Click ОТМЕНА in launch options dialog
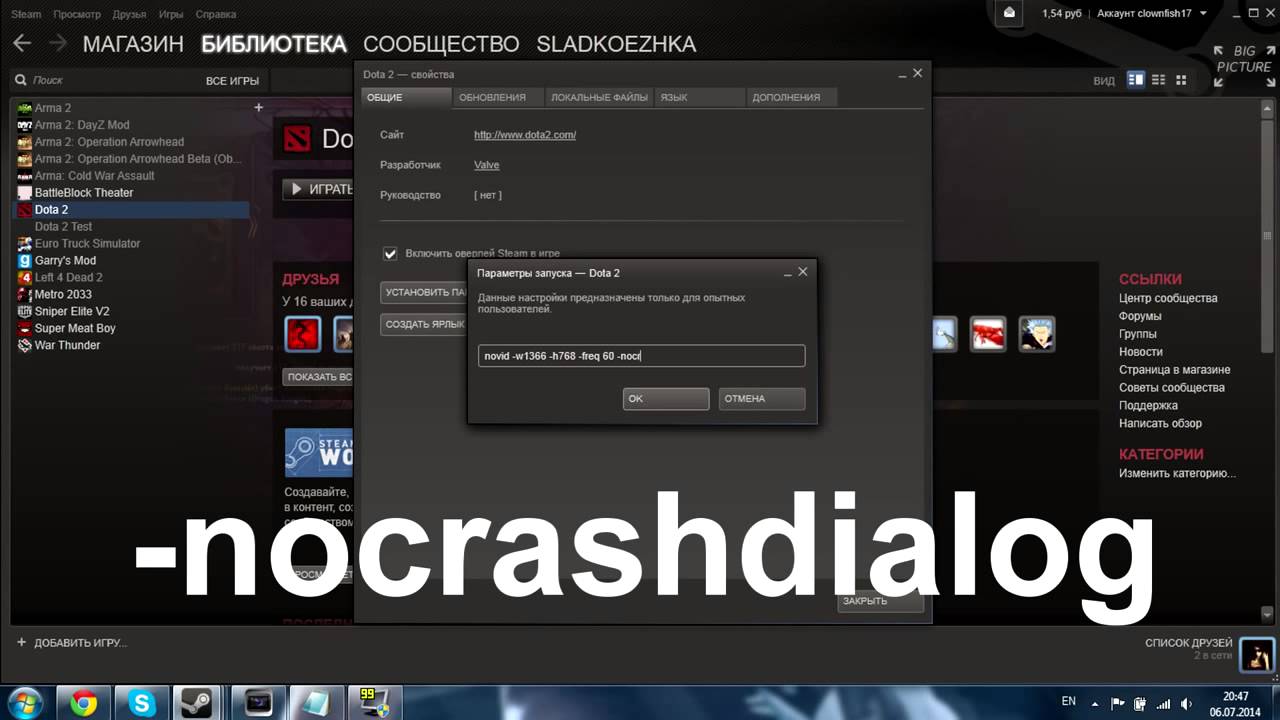The height and width of the screenshot is (720, 1280). [x=762, y=398]
